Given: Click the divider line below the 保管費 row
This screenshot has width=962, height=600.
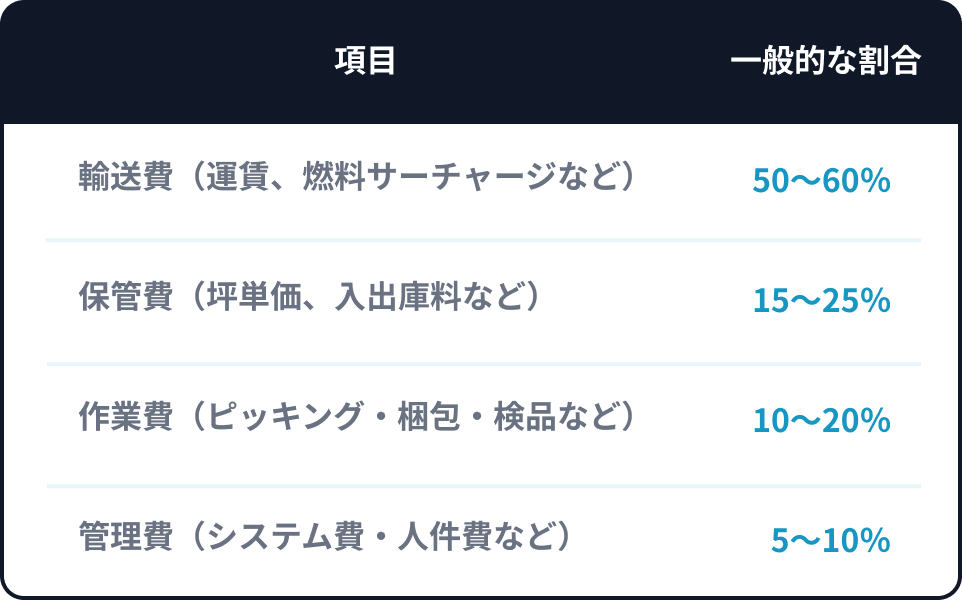Looking at the screenshot, I should [483, 364].
